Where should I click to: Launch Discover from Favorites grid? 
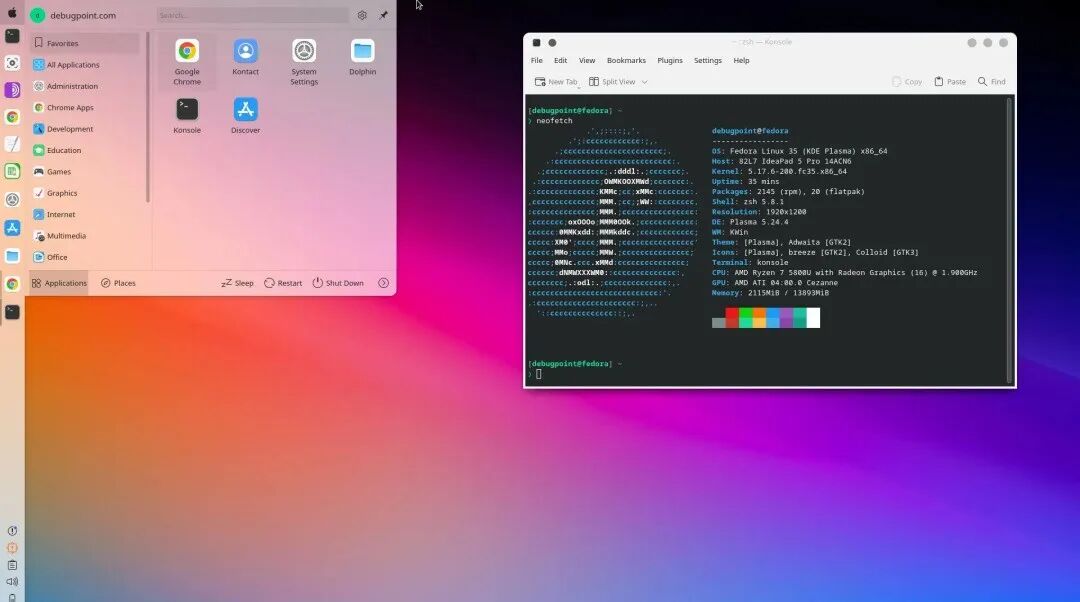[x=245, y=116]
